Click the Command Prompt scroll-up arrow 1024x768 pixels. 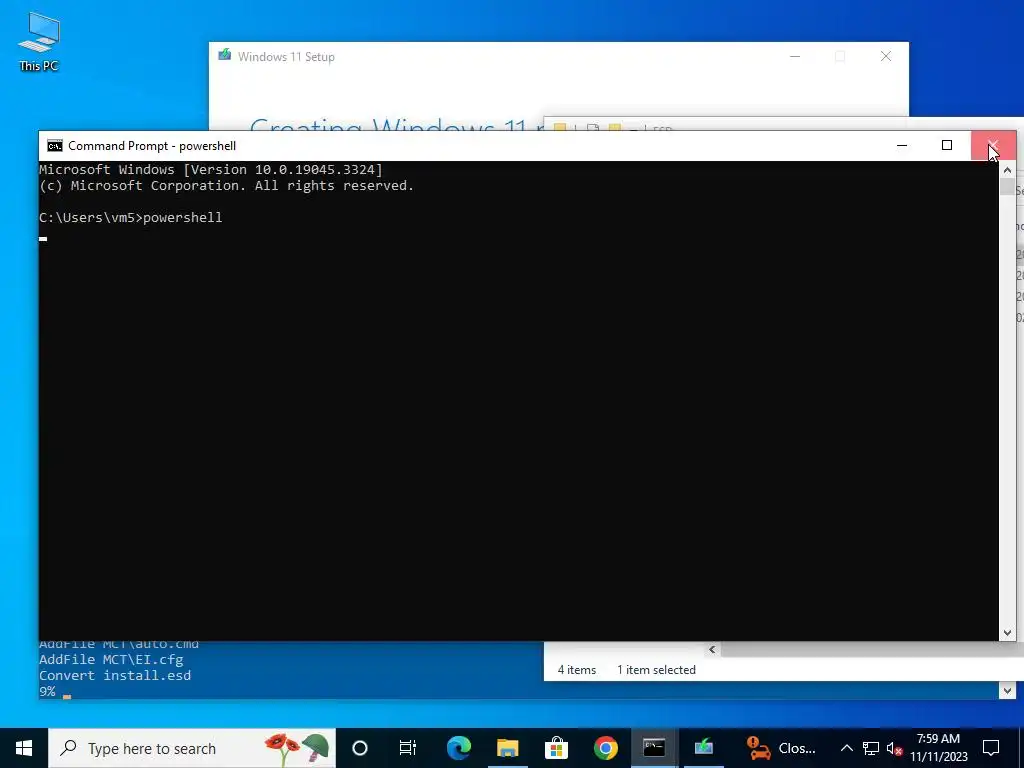1007,170
